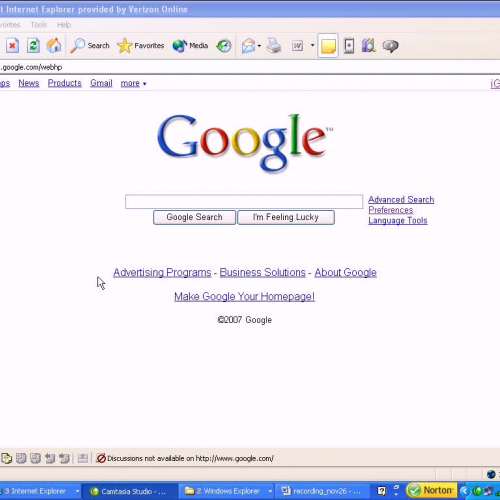Image resolution: width=500 pixels, height=500 pixels.
Task: Switch to the Internet Explorer taskbar group
Action: tap(35, 491)
